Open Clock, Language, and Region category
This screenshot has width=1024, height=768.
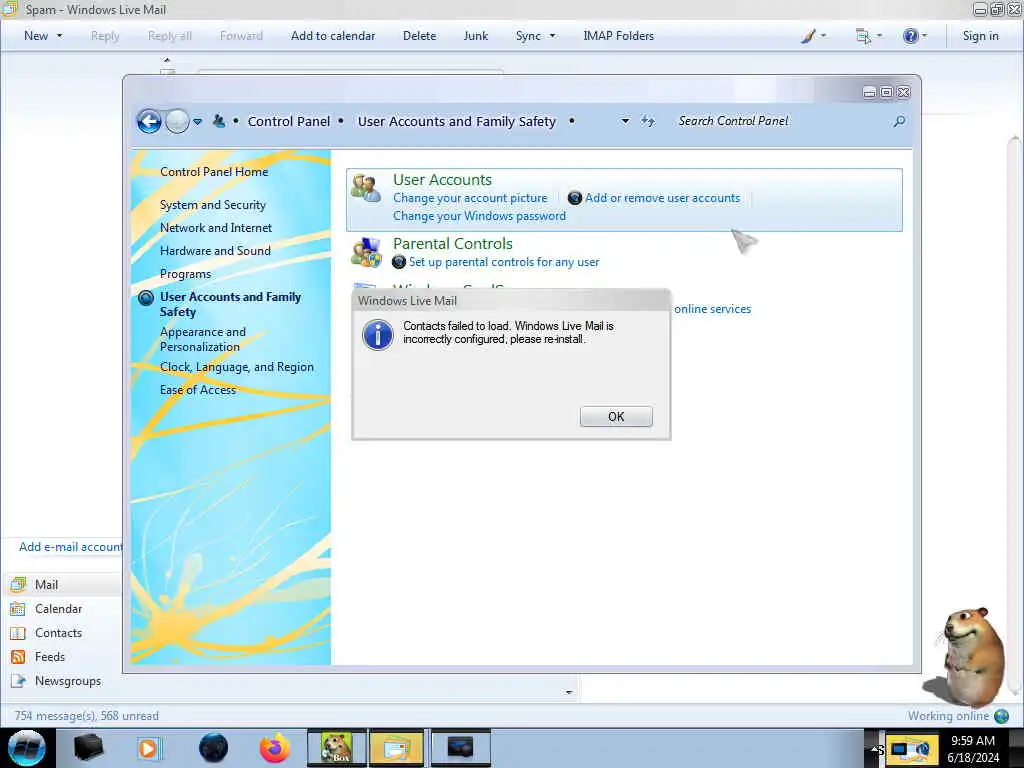click(x=236, y=367)
